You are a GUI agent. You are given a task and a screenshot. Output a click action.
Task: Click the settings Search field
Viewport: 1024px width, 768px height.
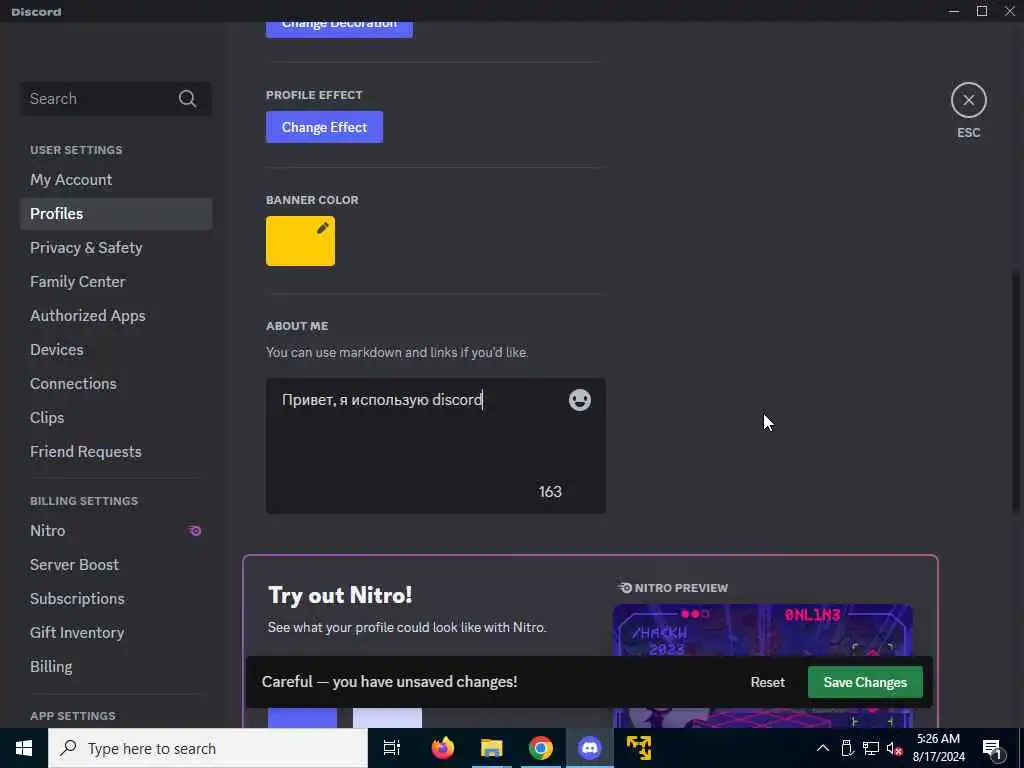[x=116, y=99]
